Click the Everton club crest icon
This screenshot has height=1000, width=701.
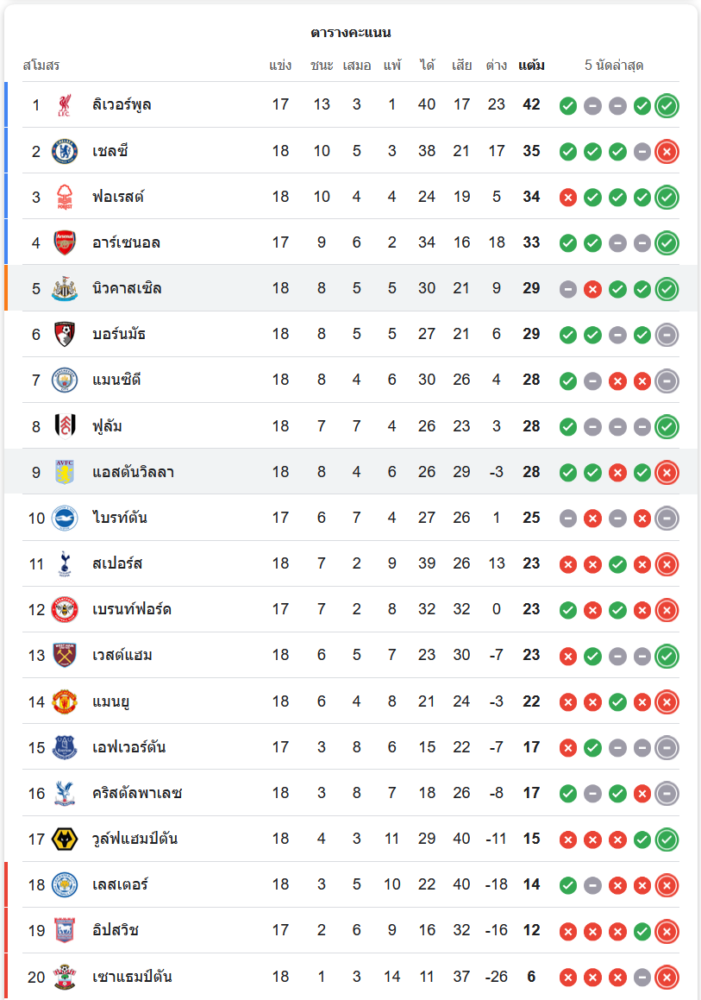pyautogui.click(x=65, y=747)
